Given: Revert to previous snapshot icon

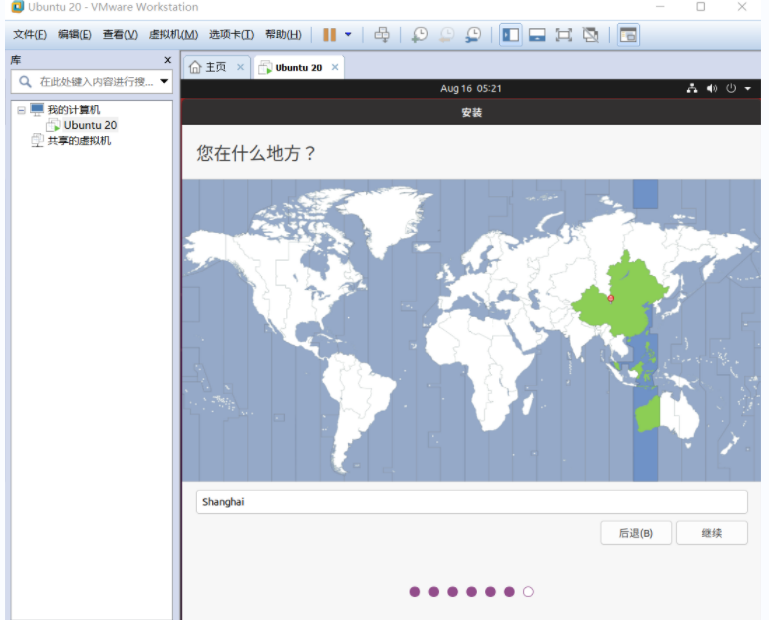Looking at the screenshot, I should (446, 35).
